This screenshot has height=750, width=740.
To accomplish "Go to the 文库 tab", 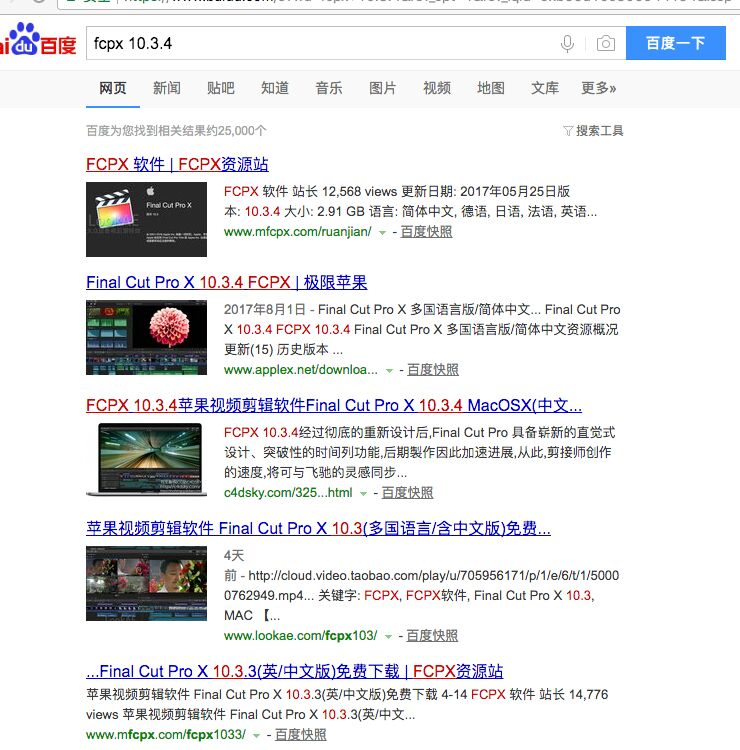I will click(545, 88).
